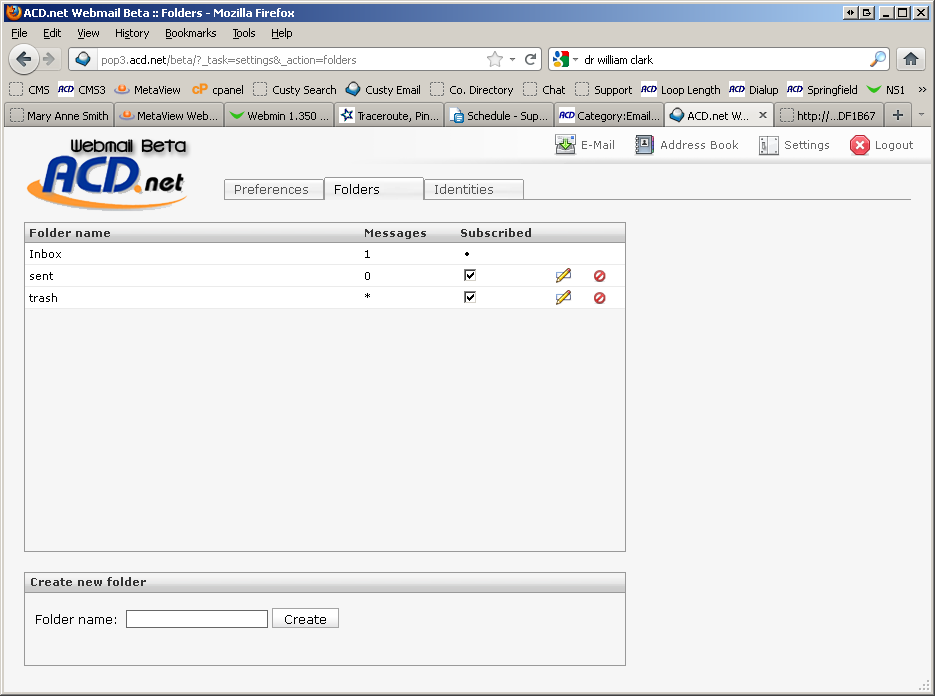Open the Address Book icon
The width and height of the screenshot is (935, 696).
(x=644, y=145)
